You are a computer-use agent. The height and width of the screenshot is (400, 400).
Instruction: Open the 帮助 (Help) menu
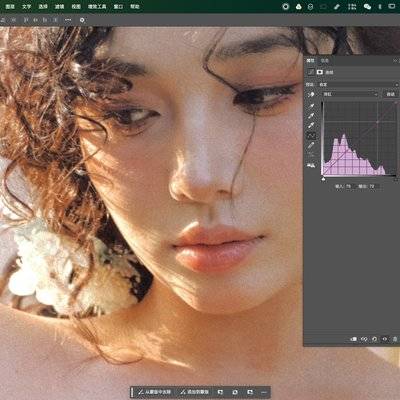(x=135, y=6)
